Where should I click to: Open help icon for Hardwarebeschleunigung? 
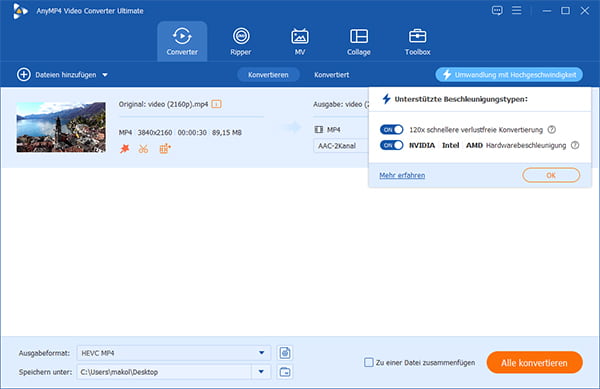pyautogui.click(x=575, y=145)
